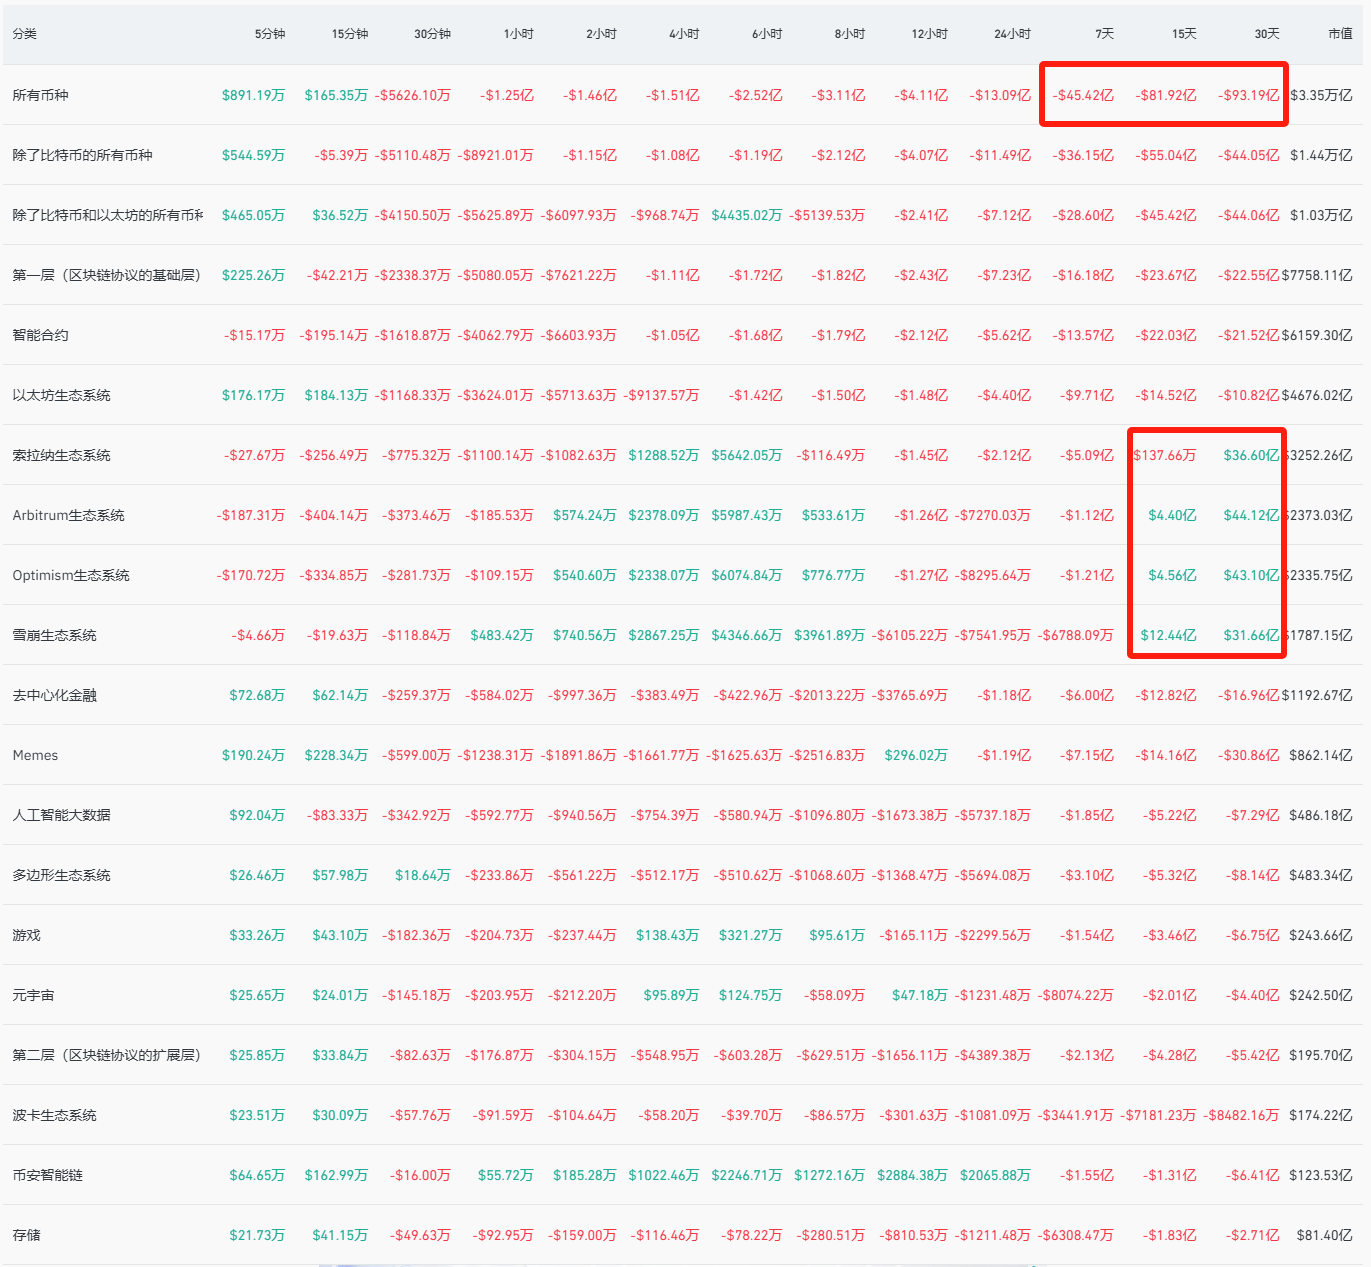Click $95.61万 in the 游戏 row
The image size is (1371, 1267).
pyautogui.click(x=837, y=935)
